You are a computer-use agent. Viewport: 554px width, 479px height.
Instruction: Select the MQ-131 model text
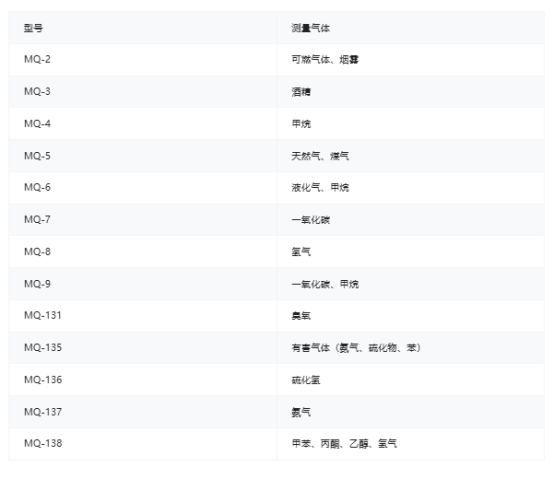tap(43, 315)
